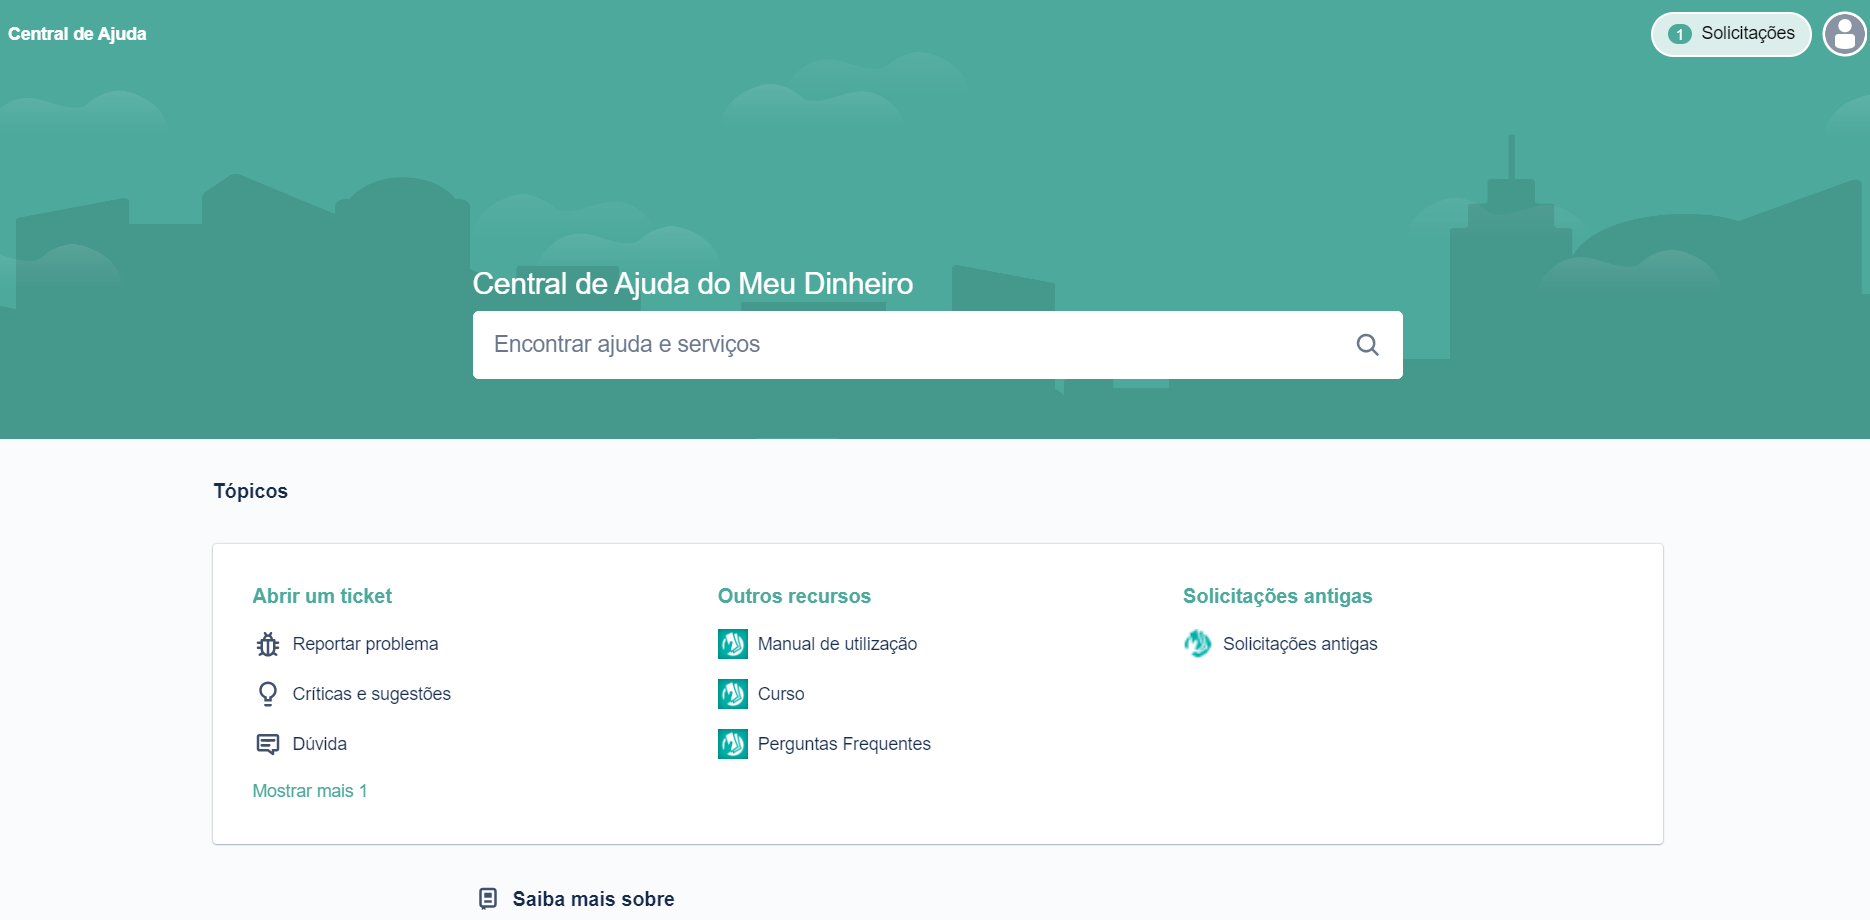Click the Perguntas Frequentes logo icon
The image size is (1870, 920).
732,744
